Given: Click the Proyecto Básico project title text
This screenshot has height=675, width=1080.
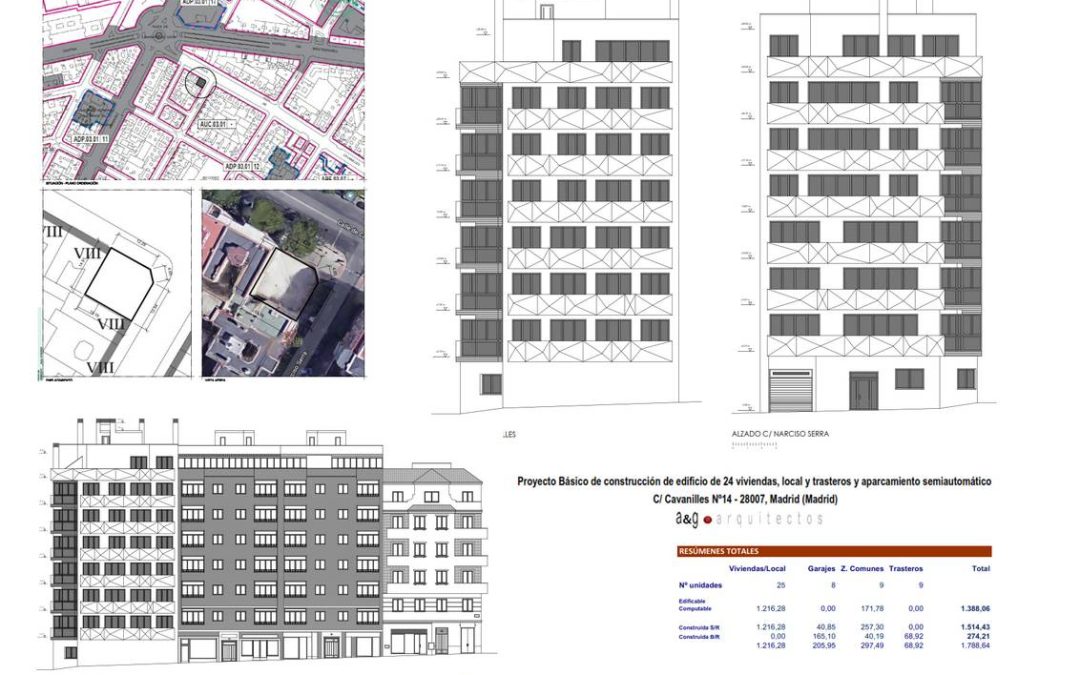Looking at the screenshot, I should tap(754, 481).
